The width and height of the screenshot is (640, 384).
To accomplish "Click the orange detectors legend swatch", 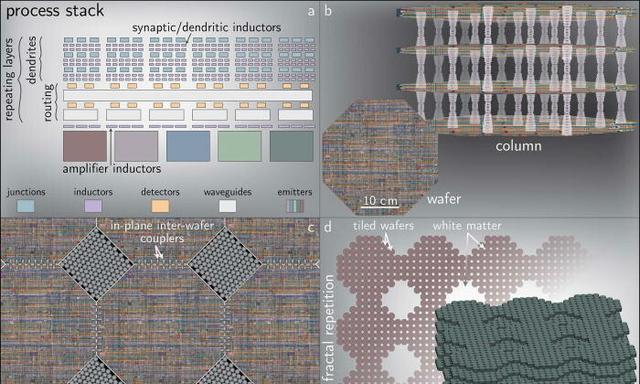I will [160, 206].
